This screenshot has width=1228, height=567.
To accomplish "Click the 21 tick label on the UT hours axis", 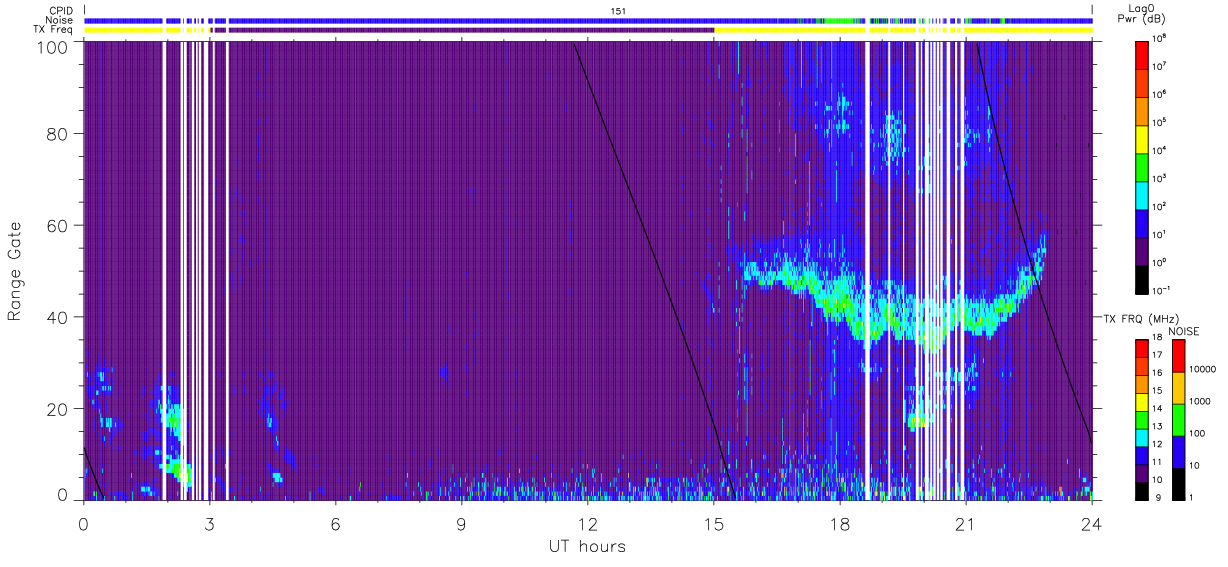I will 966,523.
